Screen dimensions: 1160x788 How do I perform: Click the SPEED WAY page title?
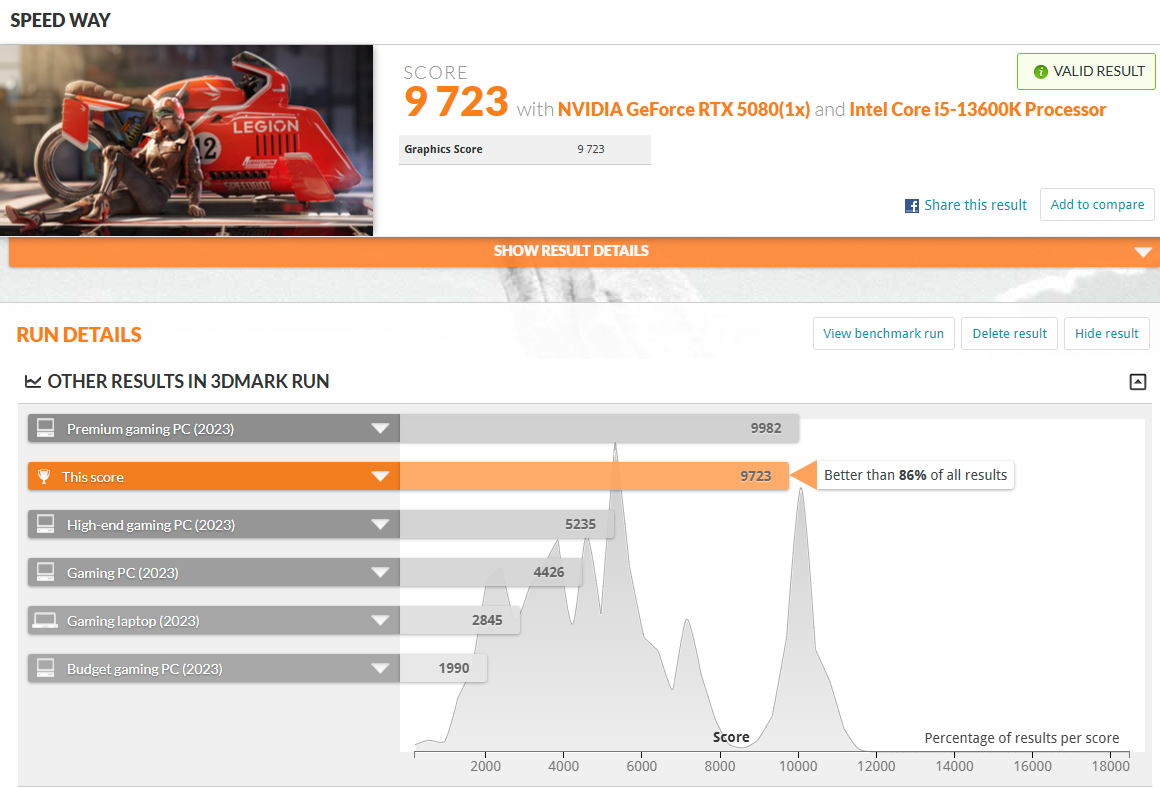(60, 21)
